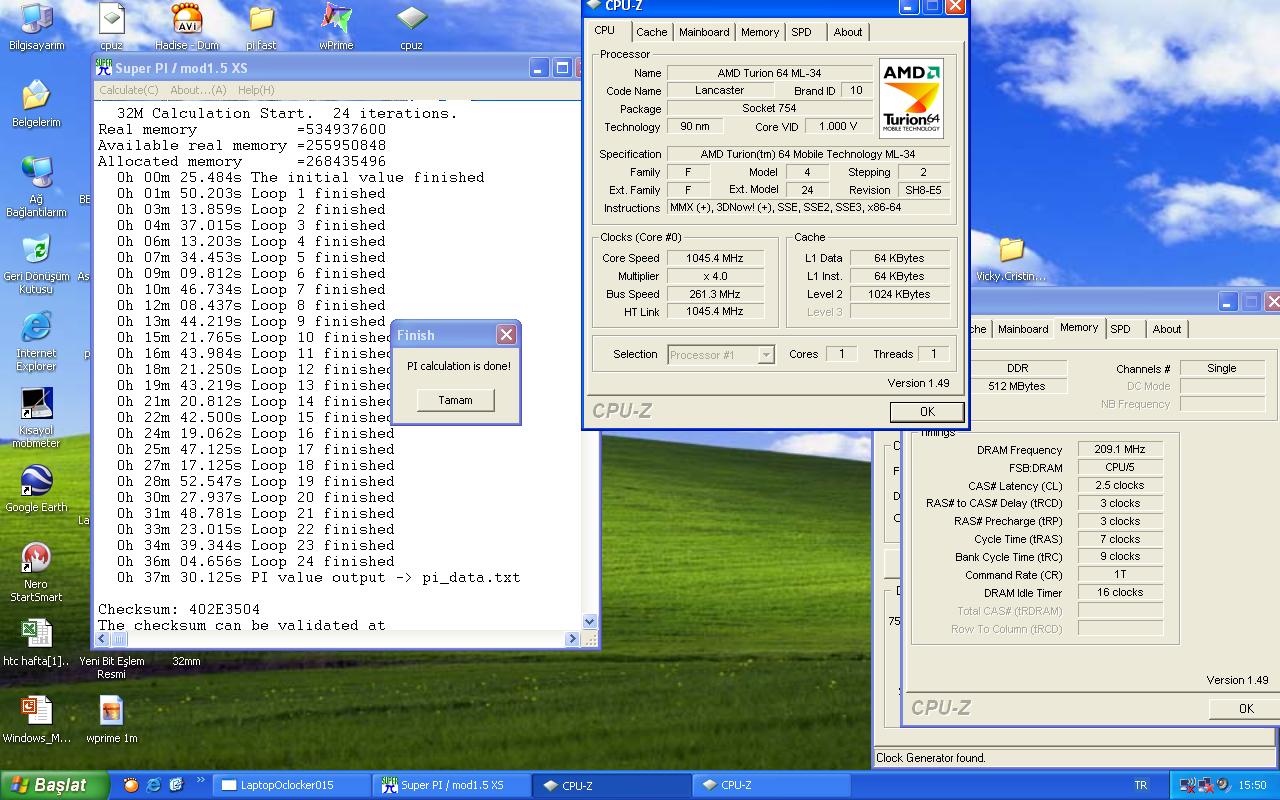Click Core Speed value 1045.4 MHz
Viewport: 1280px width, 800px height.
click(715, 258)
